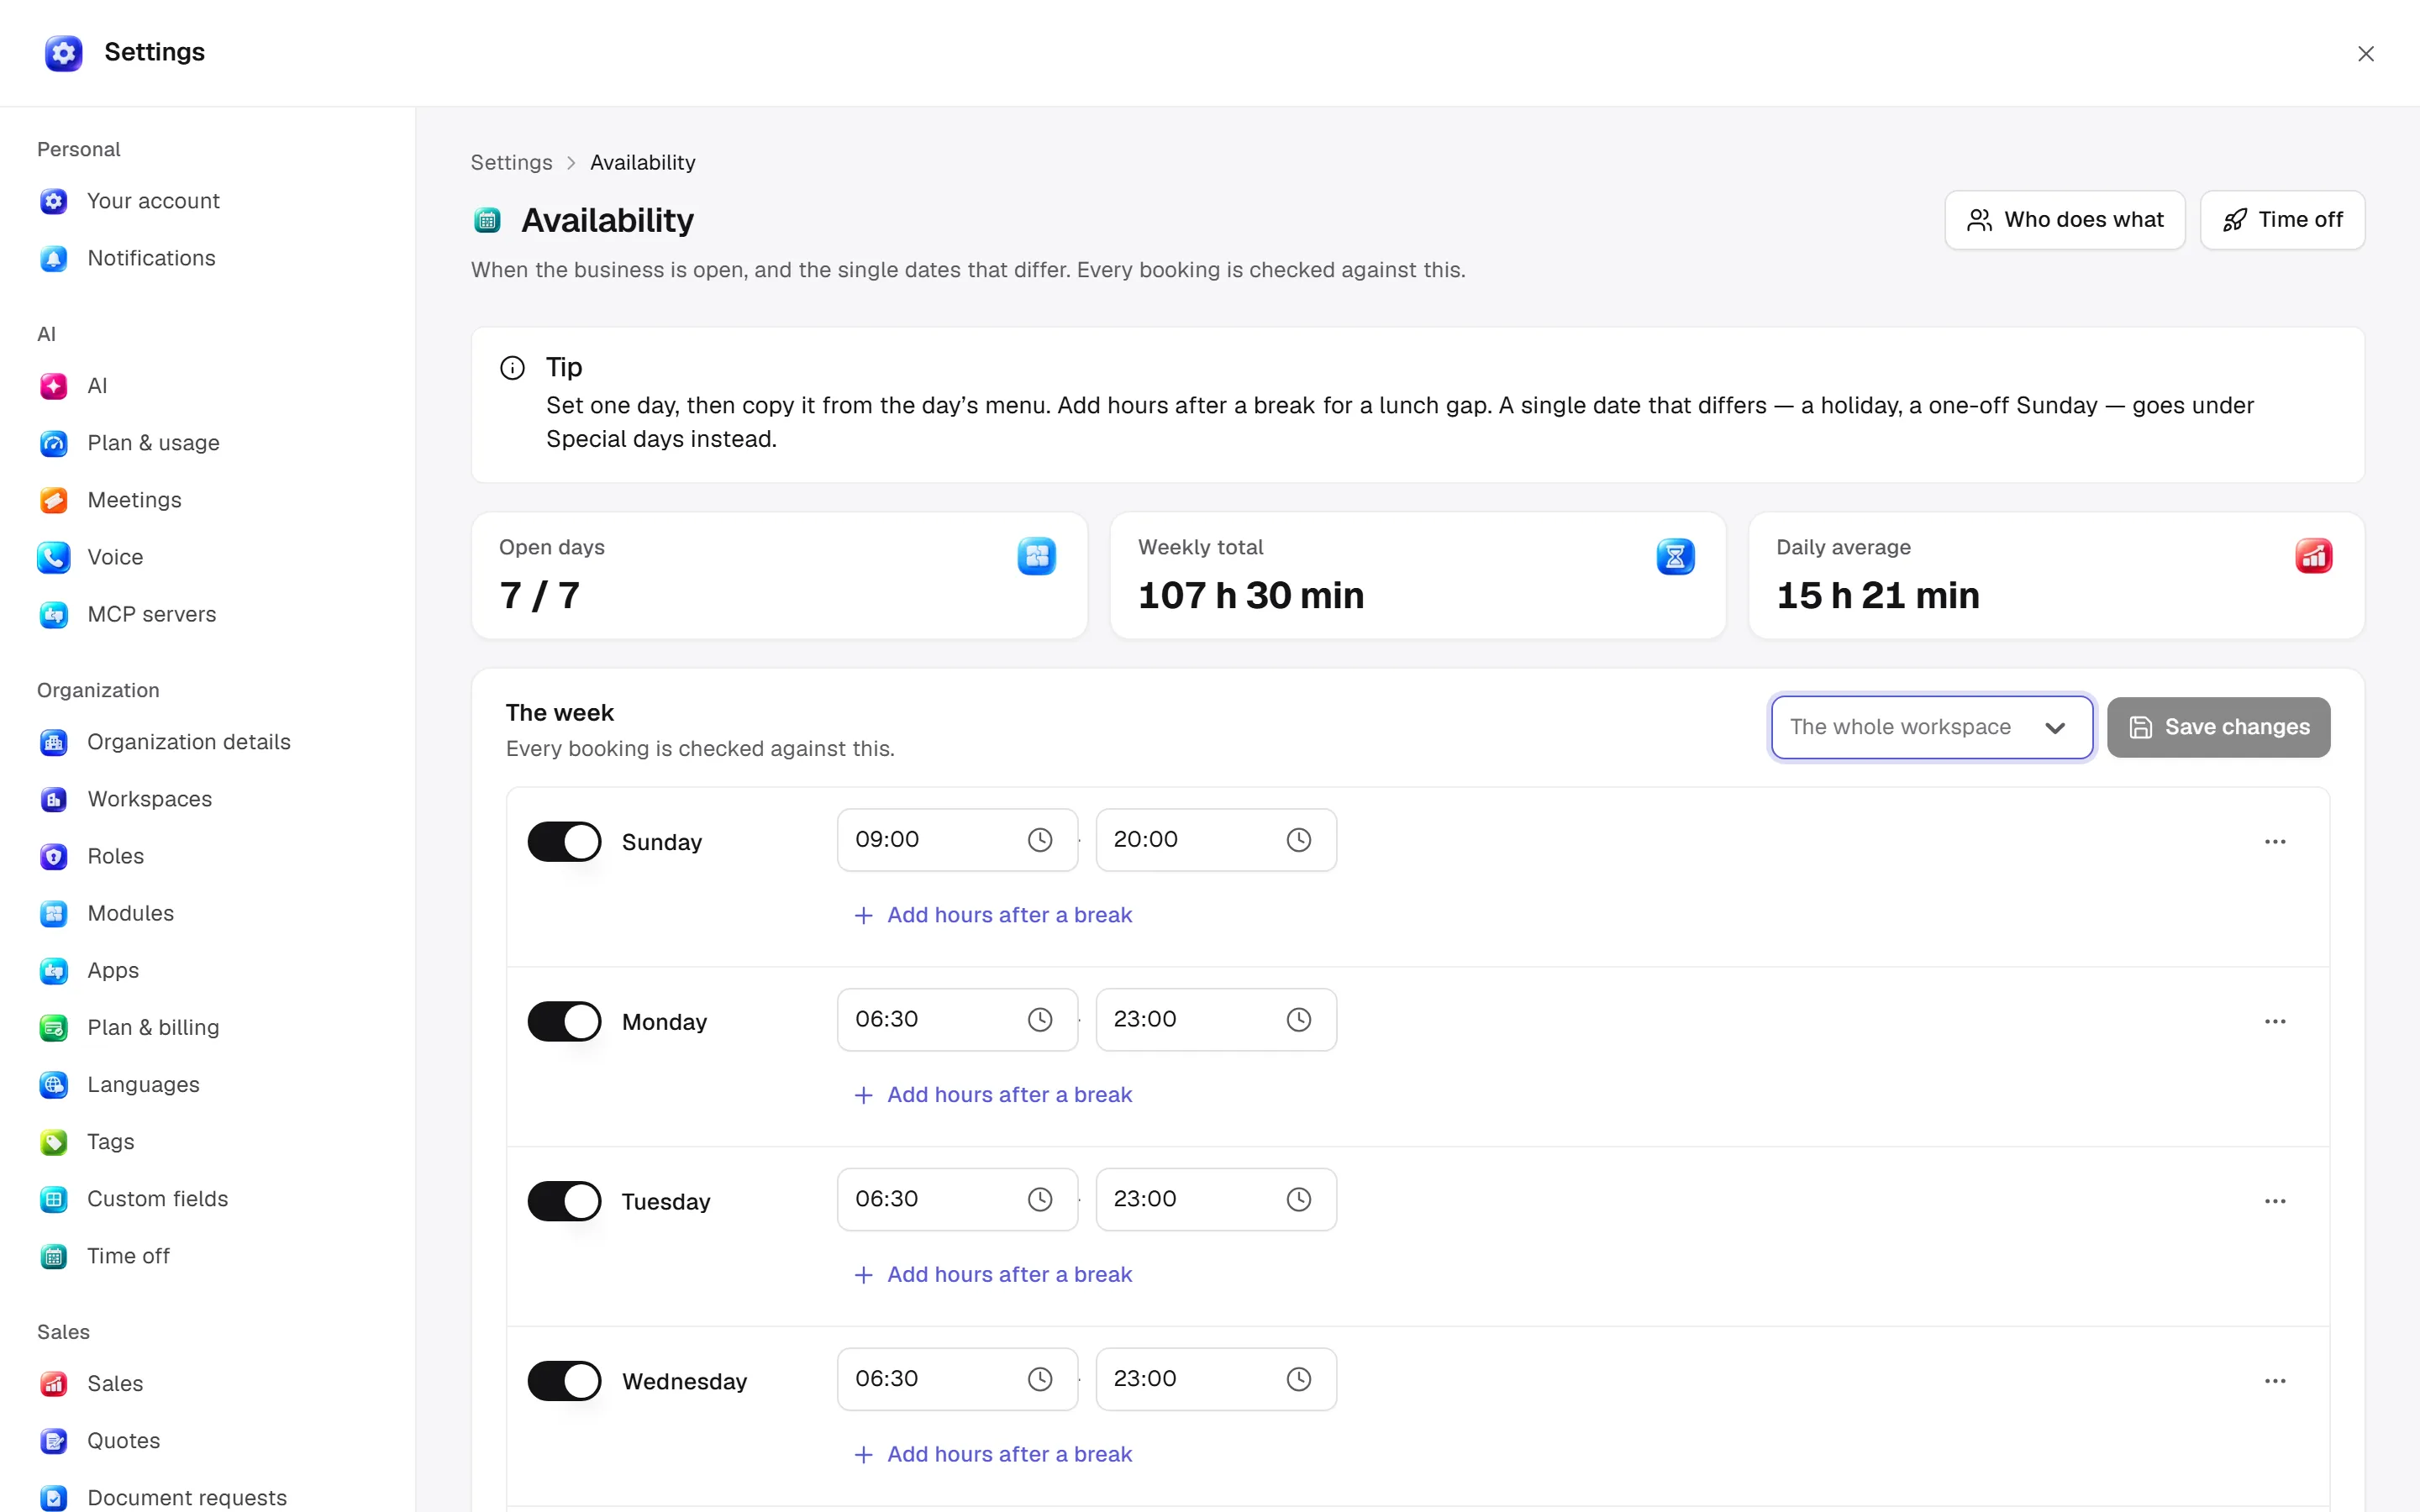Viewport: 2420px width, 1512px height.
Task: Click the Who does what button
Action: click(2064, 220)
